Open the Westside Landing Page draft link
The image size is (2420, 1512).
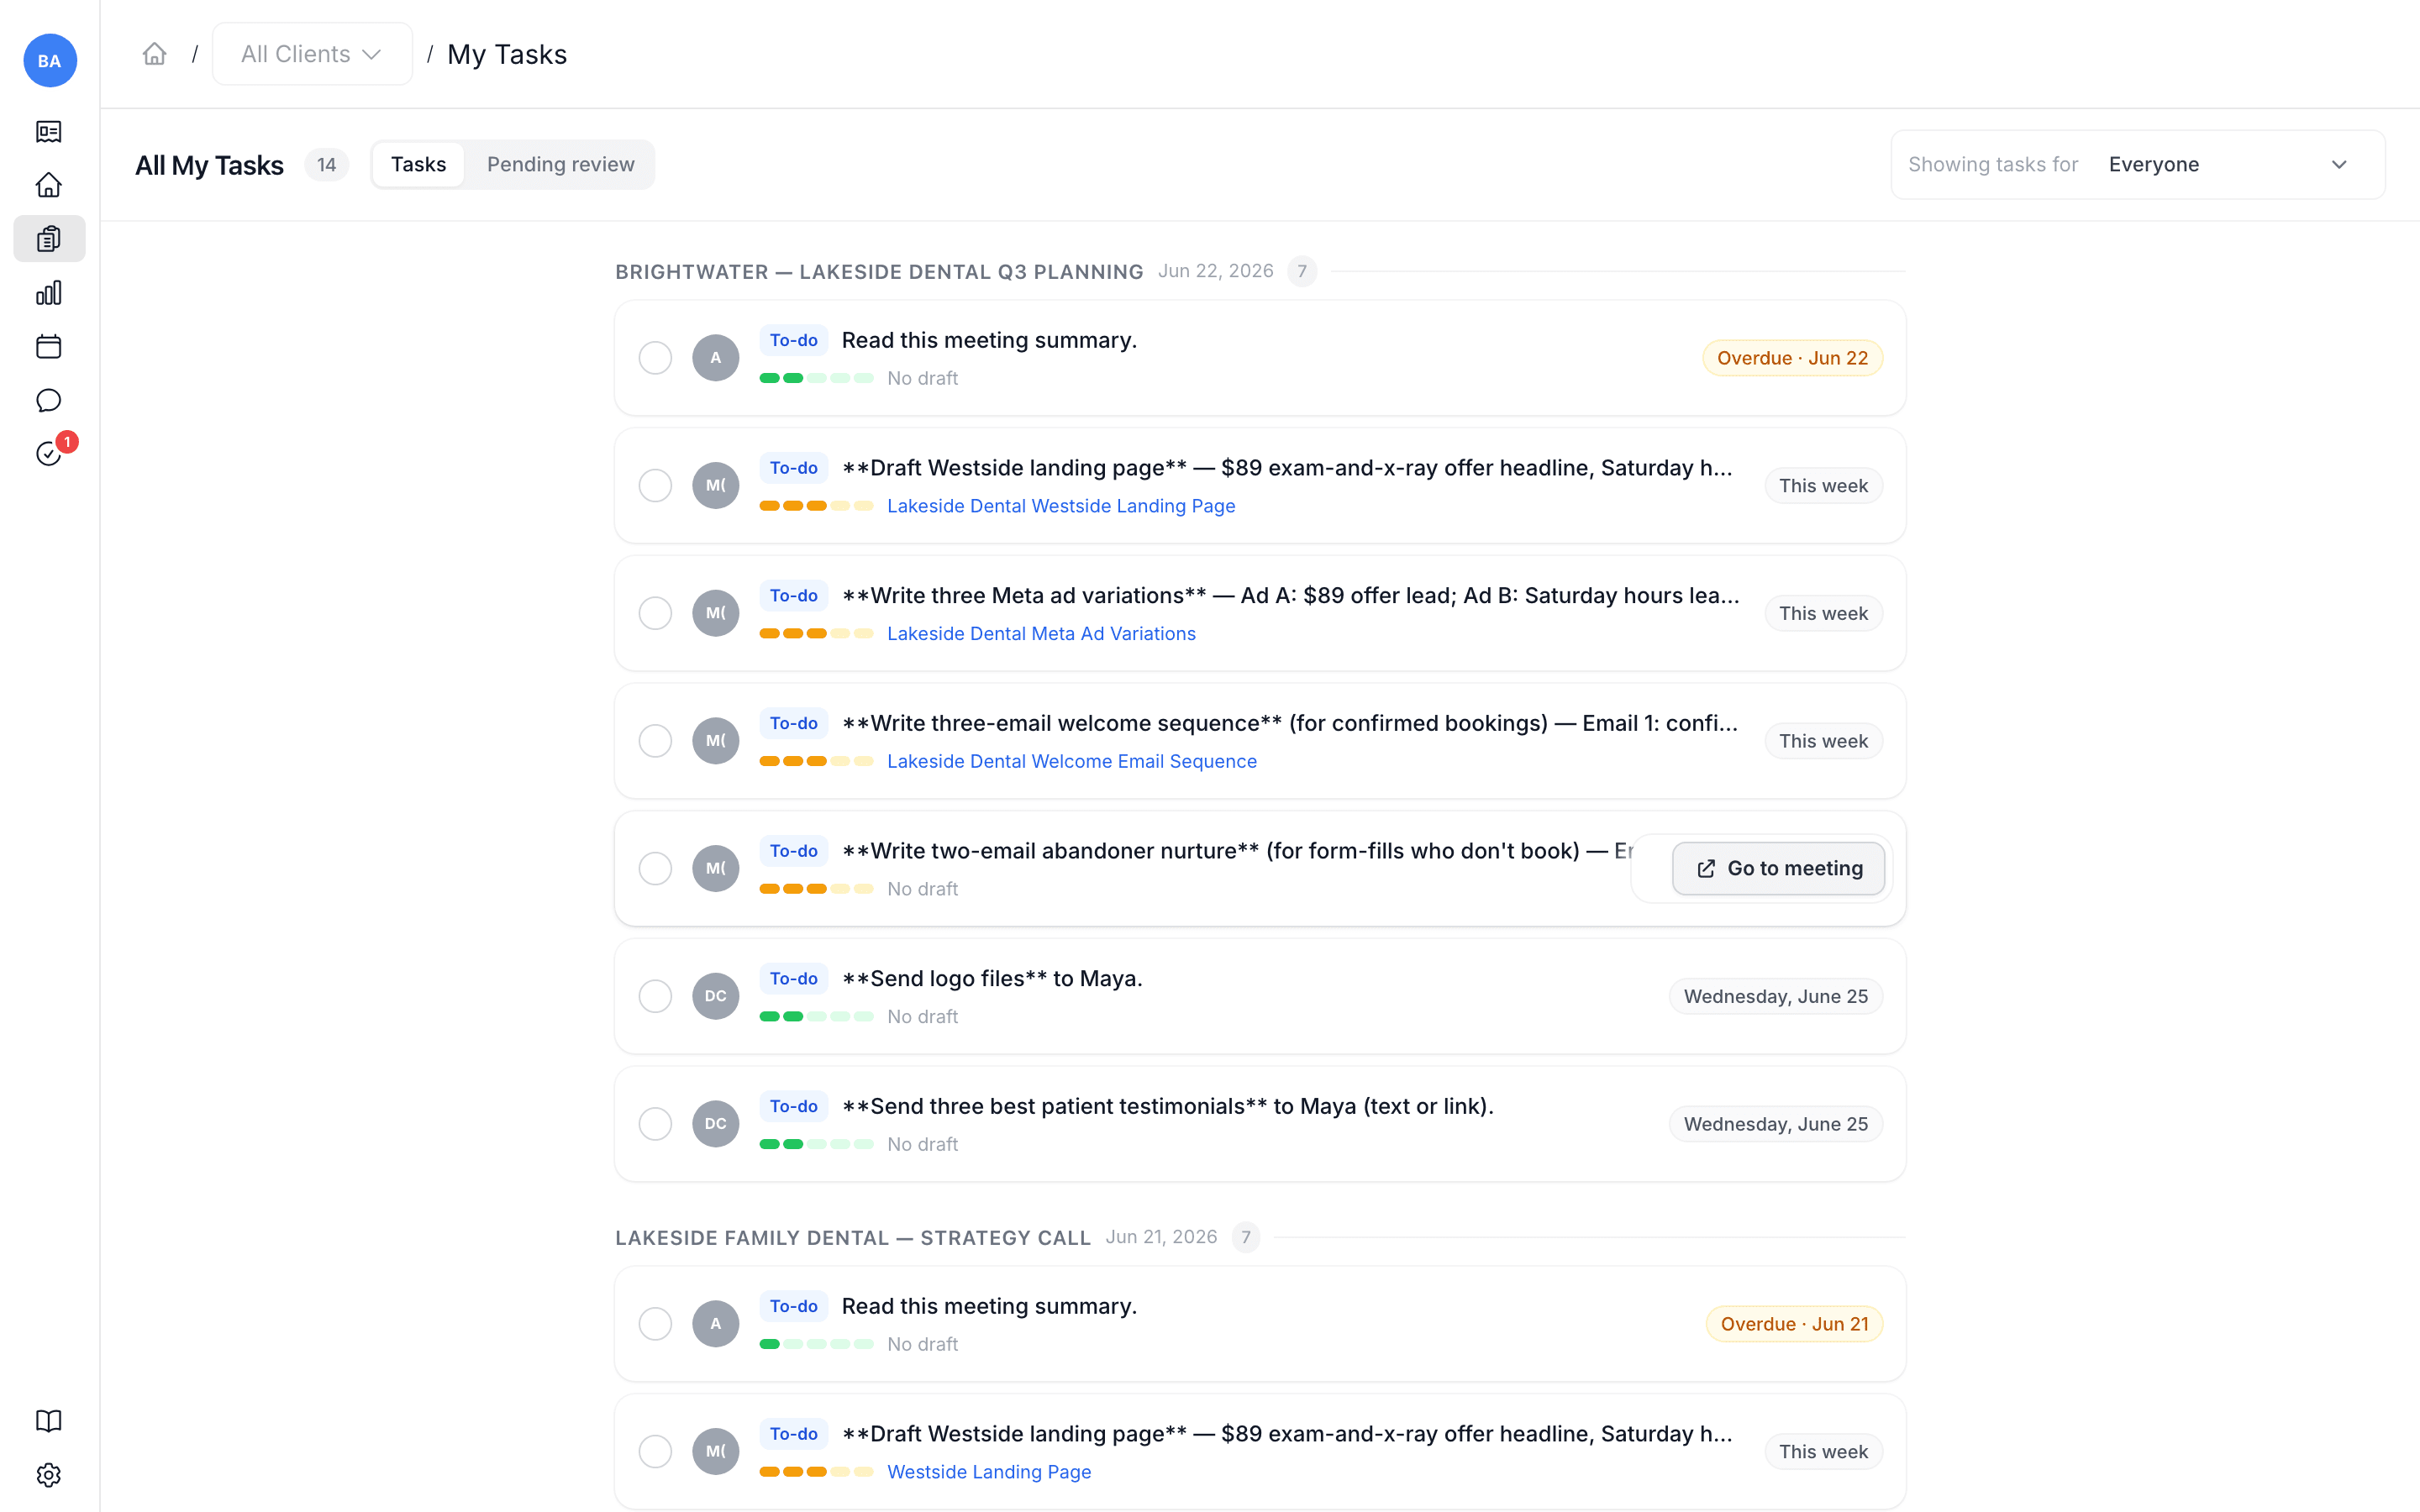tap(989, 1472)
